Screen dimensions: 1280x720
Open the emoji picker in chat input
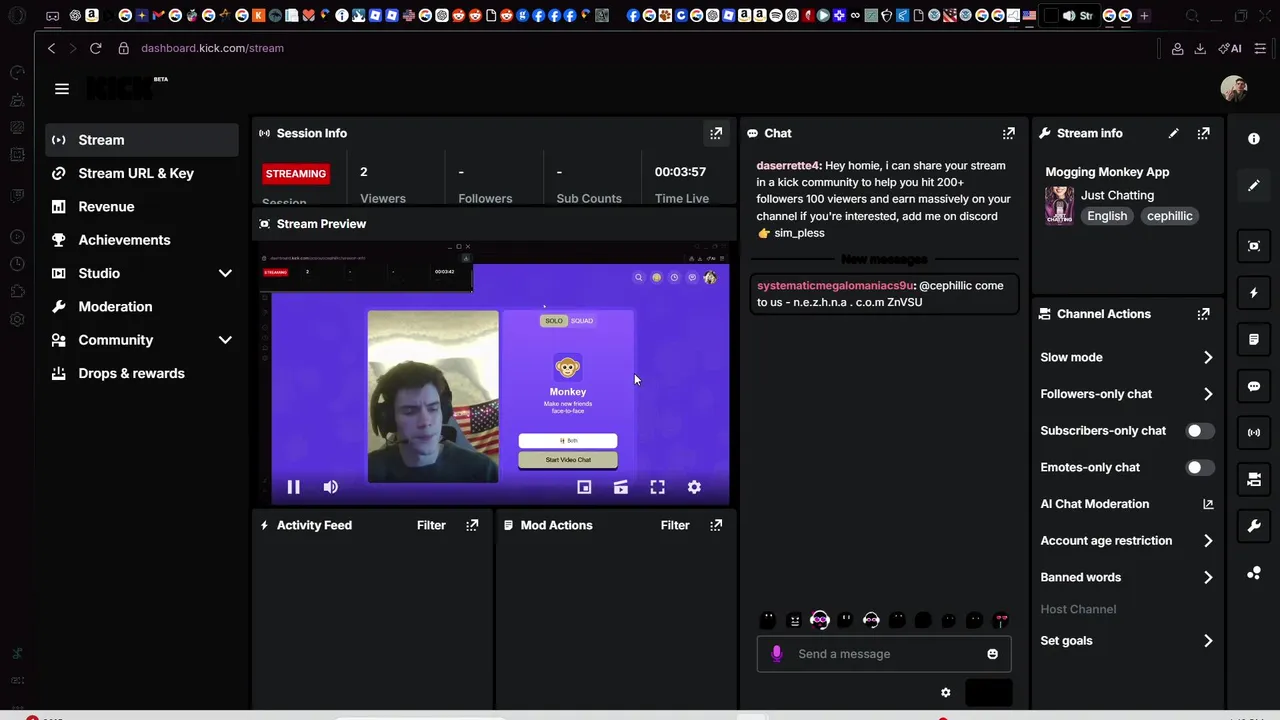(992, 654)
